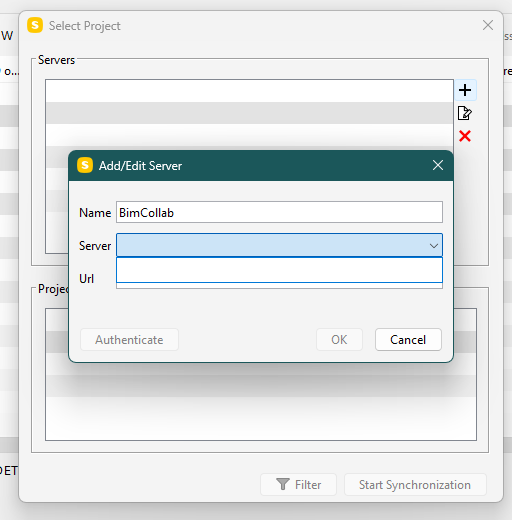Open the Filter button in Select Project
The width and height of the screenshot is (512, 520).
(298, 485)
